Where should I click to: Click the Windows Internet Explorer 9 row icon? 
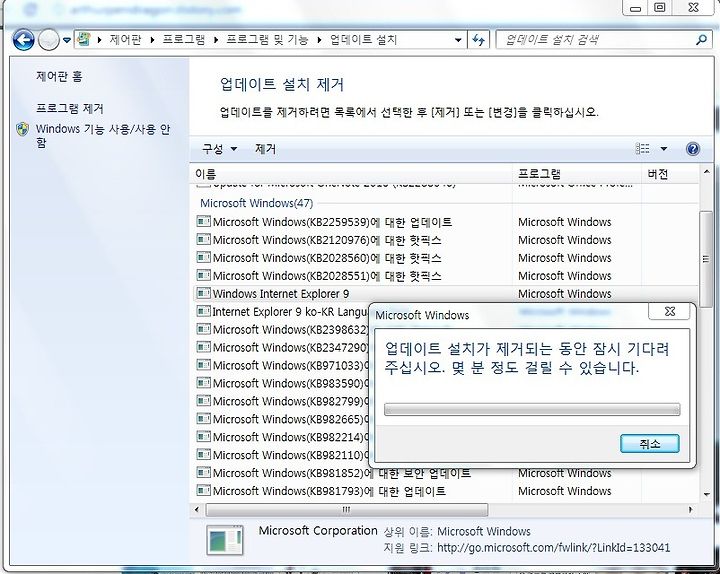pos(203,293)
